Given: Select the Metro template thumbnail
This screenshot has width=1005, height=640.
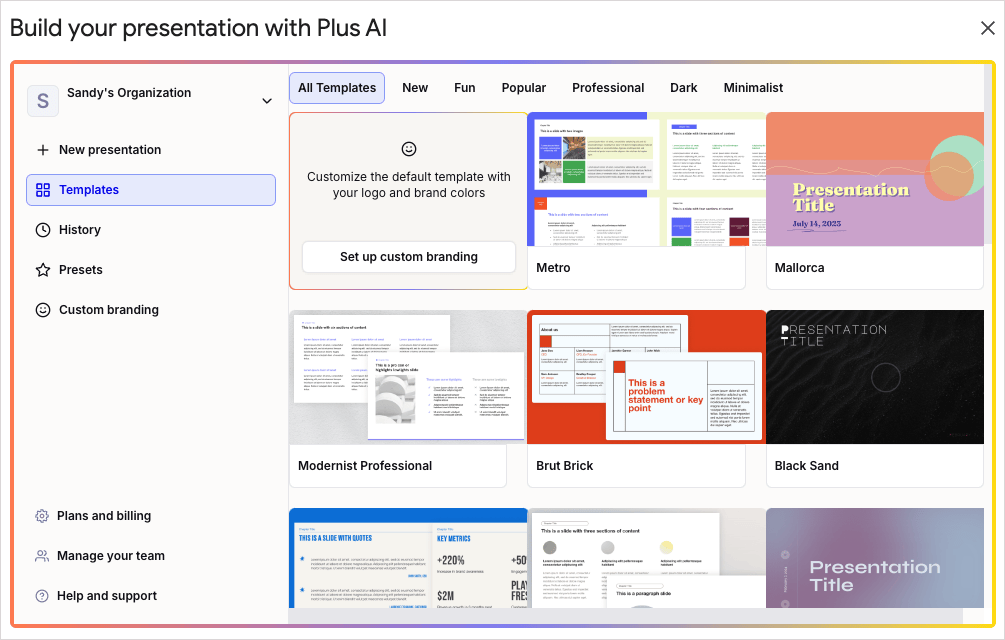Looking at the screenshot, I should pyautogui.click(x=647, y=179).
